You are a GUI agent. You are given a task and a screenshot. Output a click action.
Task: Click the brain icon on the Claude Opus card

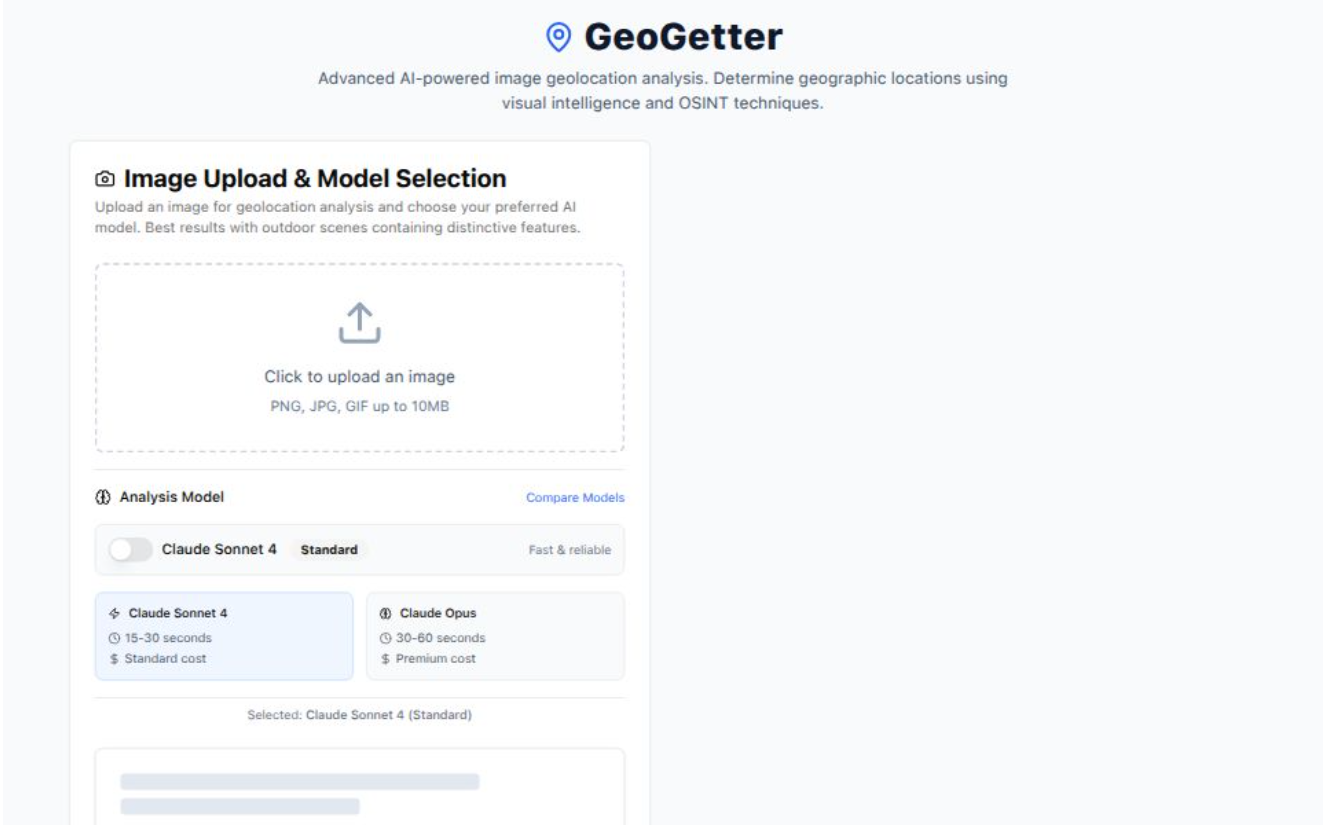coord(385,614)
